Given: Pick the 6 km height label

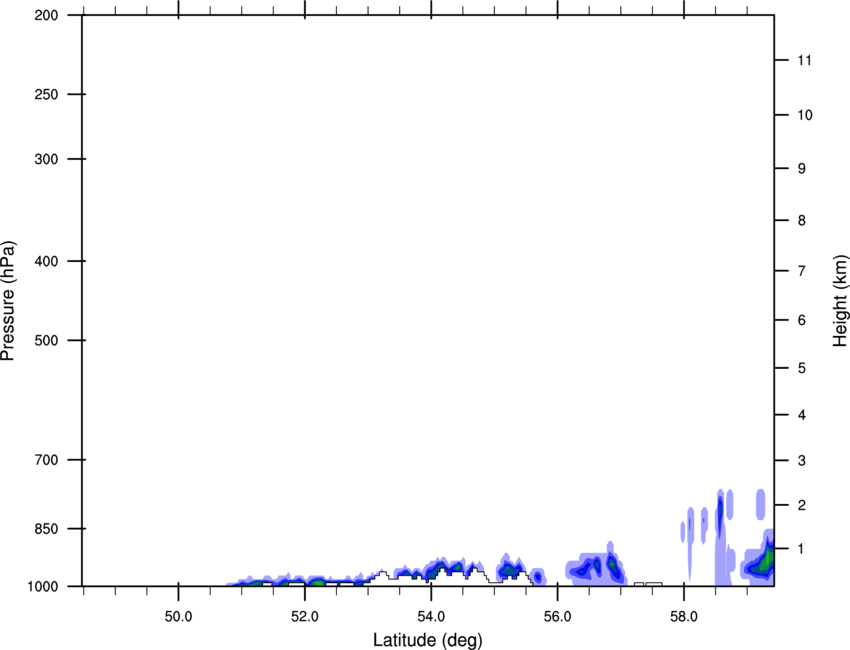Looking at the screenshot, I should click(x=802, y=320).
